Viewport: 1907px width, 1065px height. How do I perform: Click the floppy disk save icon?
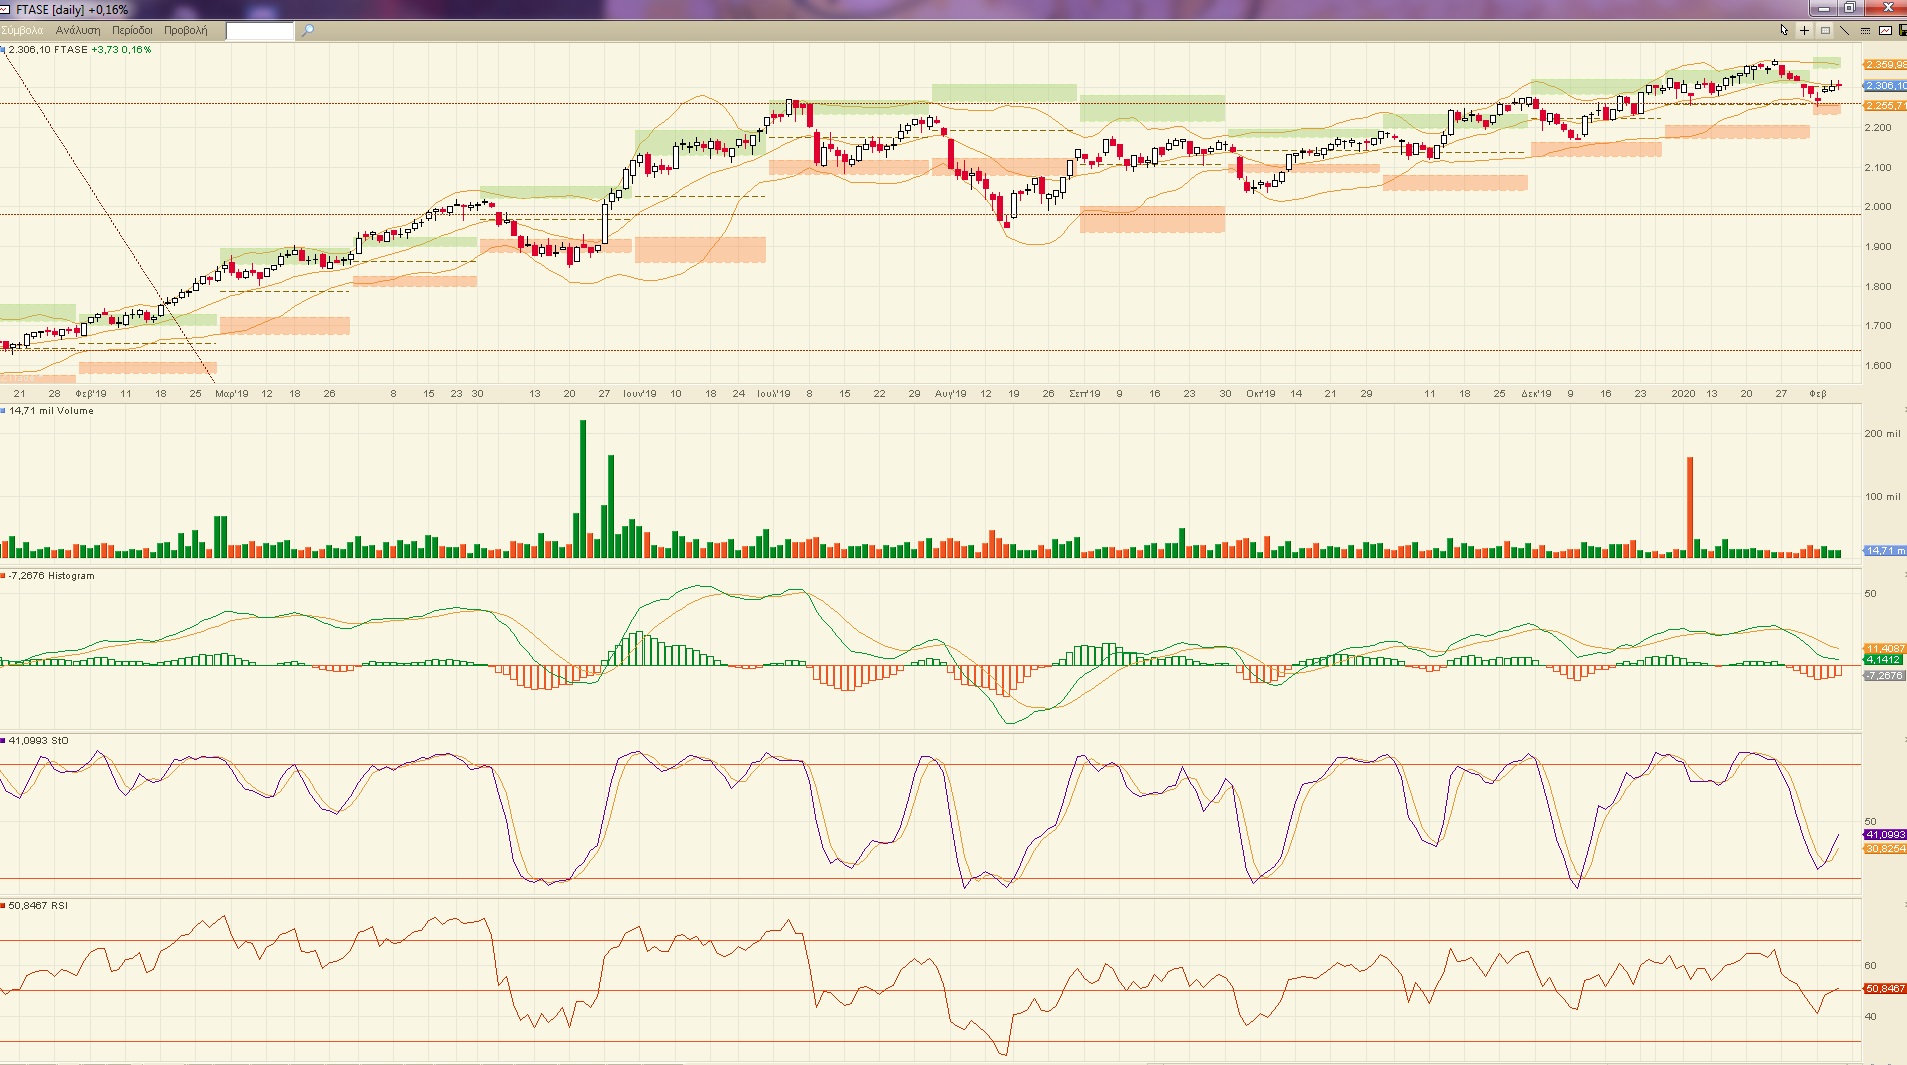coord(1902,30)
